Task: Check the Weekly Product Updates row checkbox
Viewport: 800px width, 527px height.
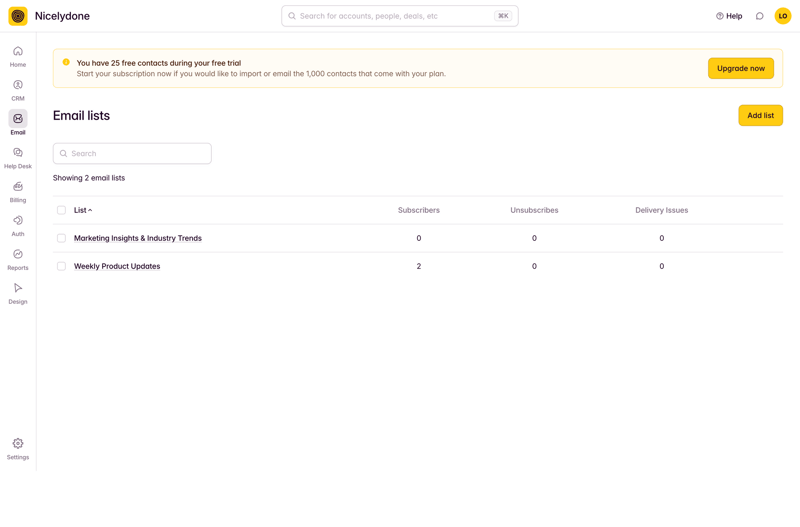Action: click(61, 266)
